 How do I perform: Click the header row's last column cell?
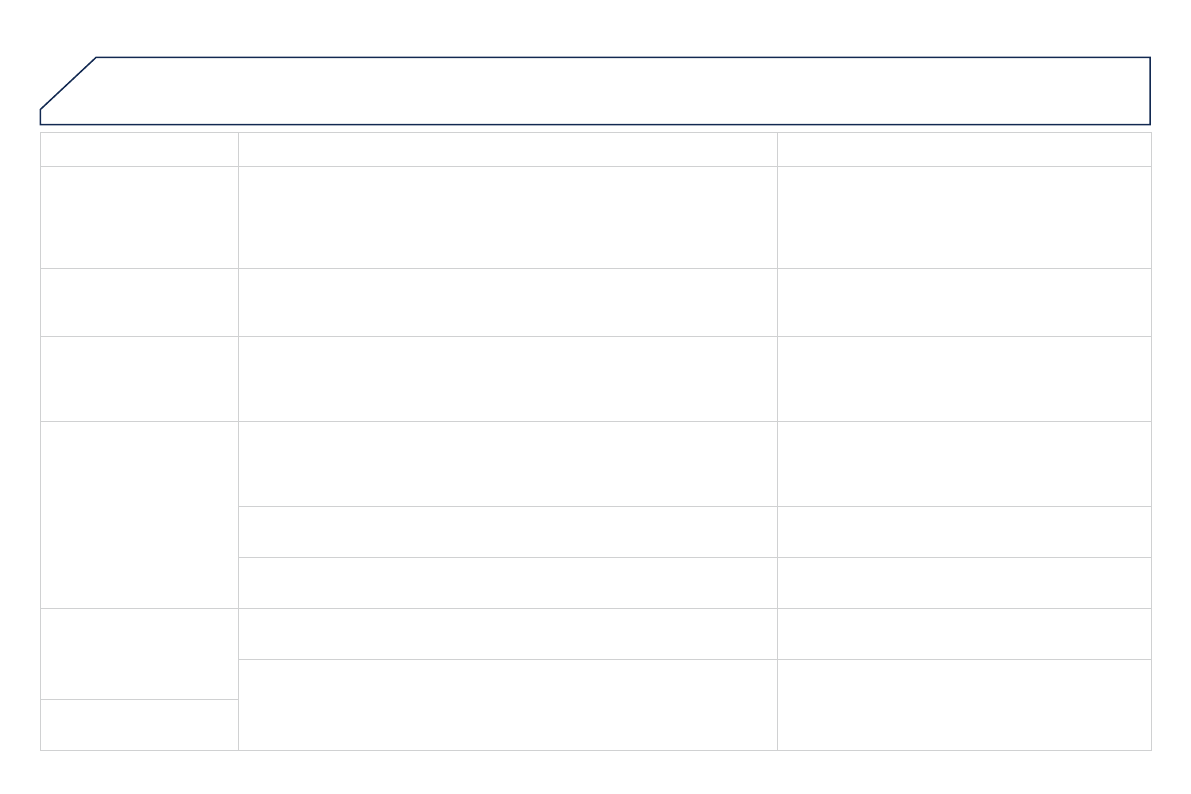click(963, 149)
